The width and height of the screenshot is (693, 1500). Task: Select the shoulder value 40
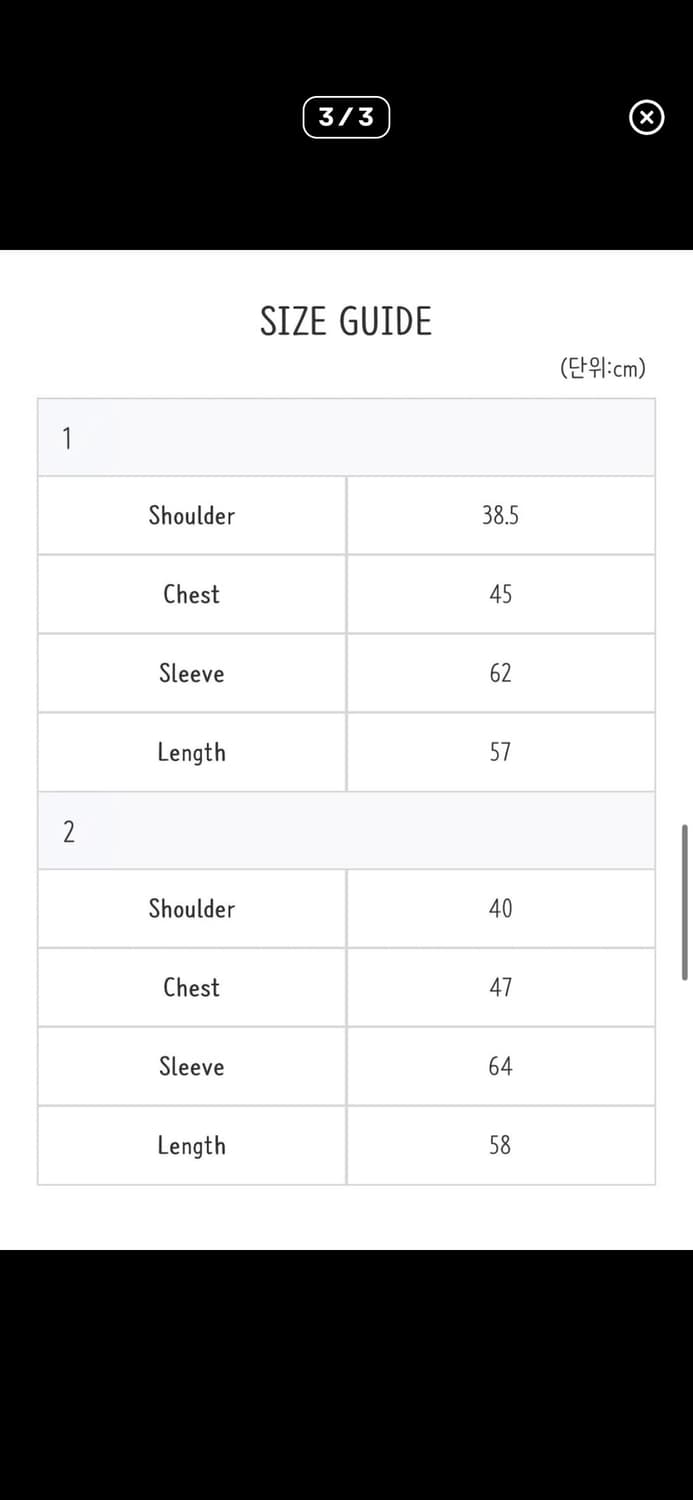pyautogui.click(x=500, y=909)
